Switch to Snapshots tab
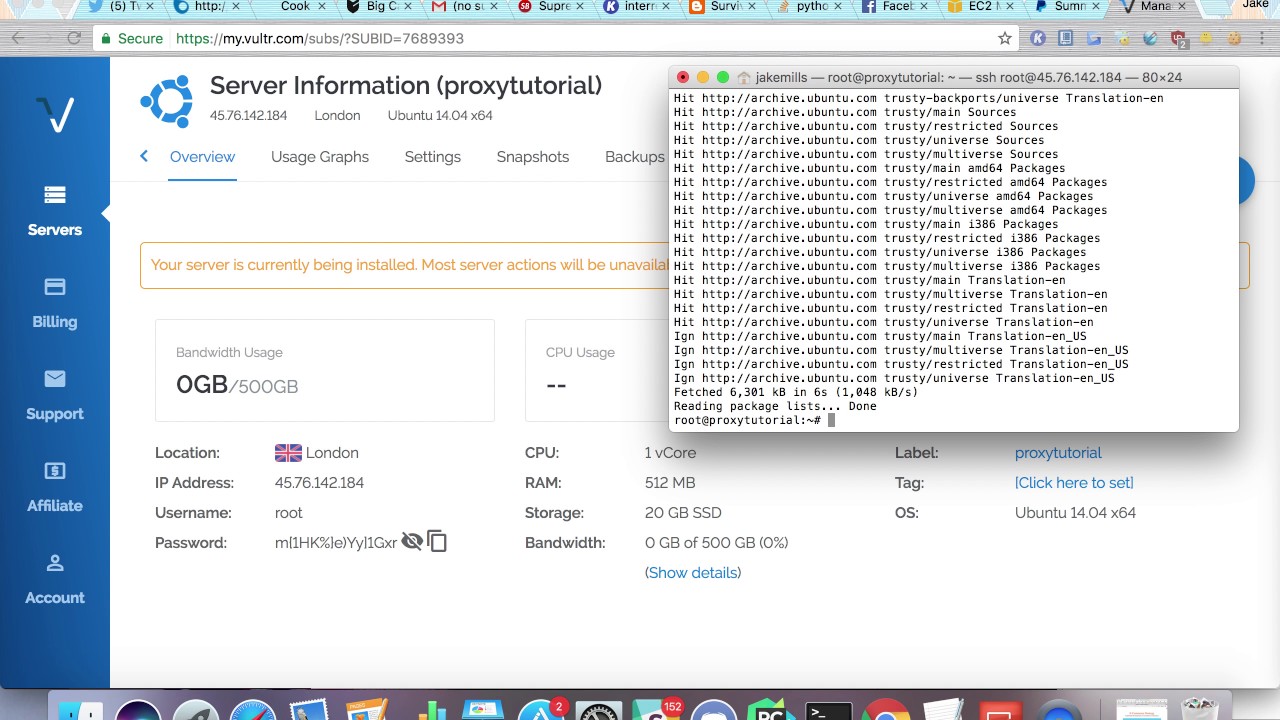 (x=533, y=157)
